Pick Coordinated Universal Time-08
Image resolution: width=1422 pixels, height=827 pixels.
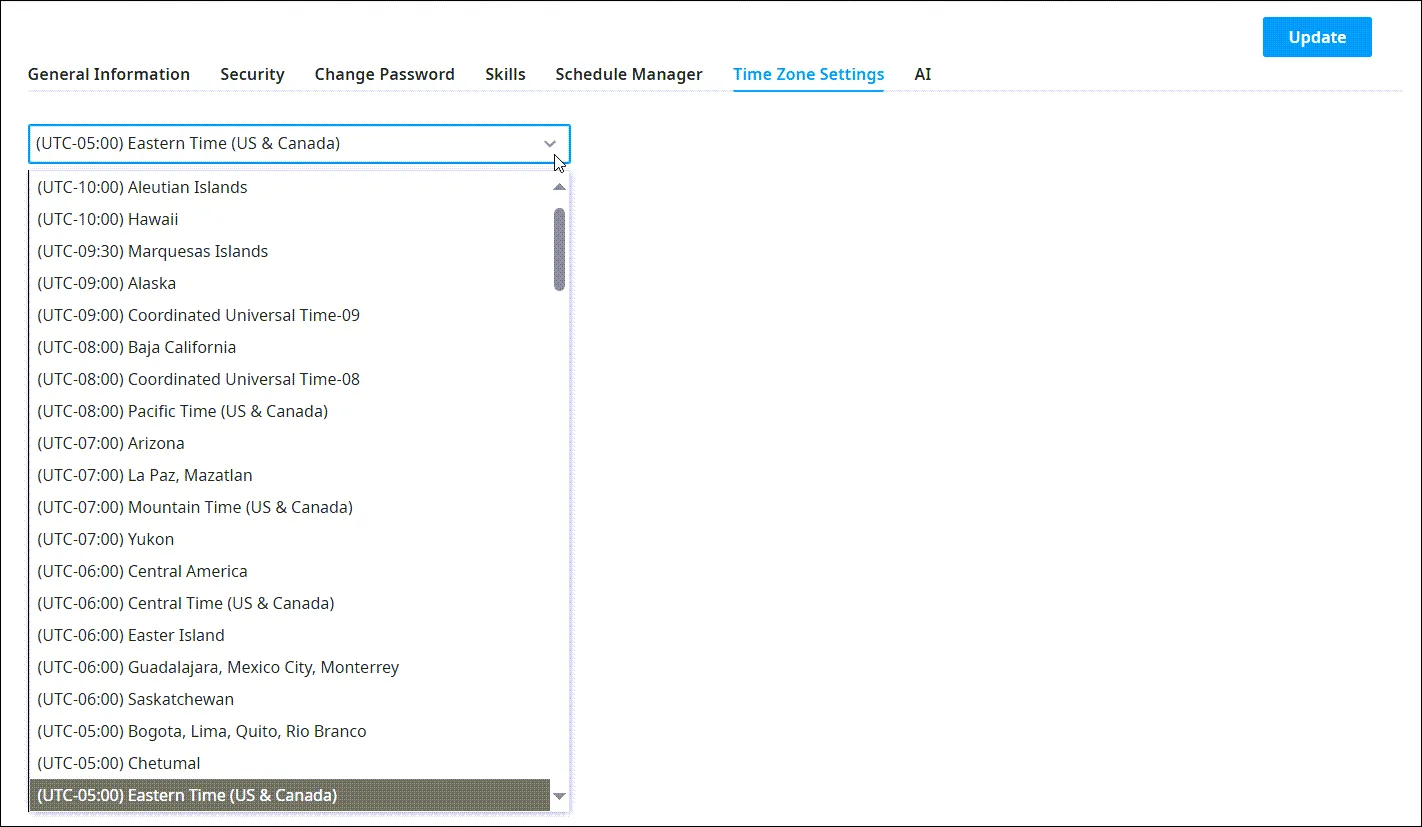pos(290,379)
